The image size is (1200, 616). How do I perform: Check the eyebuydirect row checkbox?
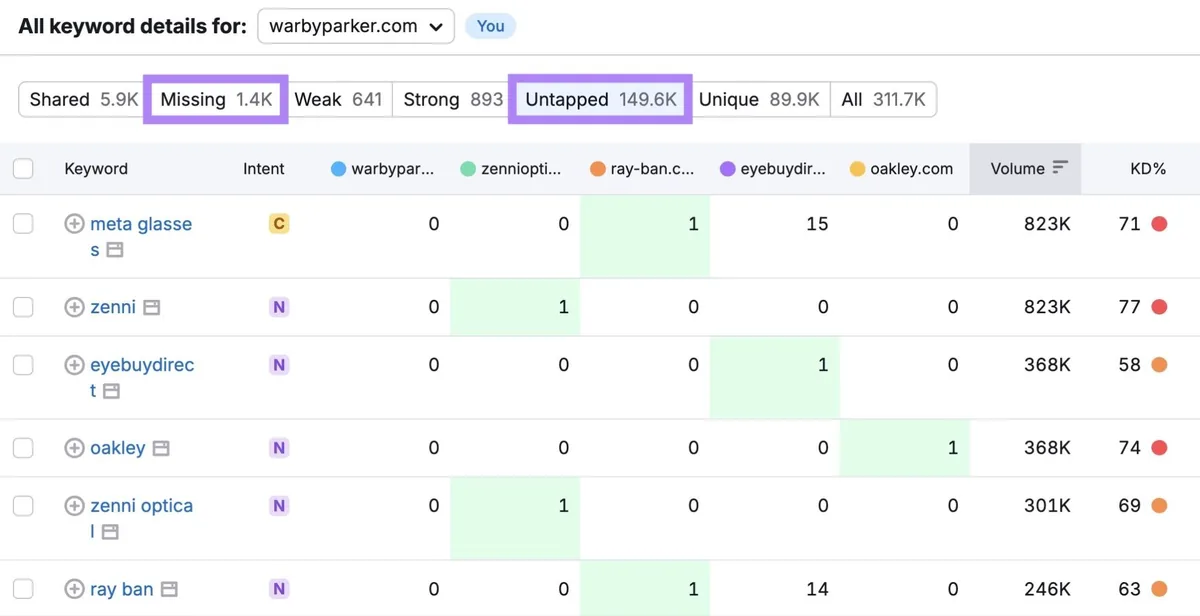(23, 365)
